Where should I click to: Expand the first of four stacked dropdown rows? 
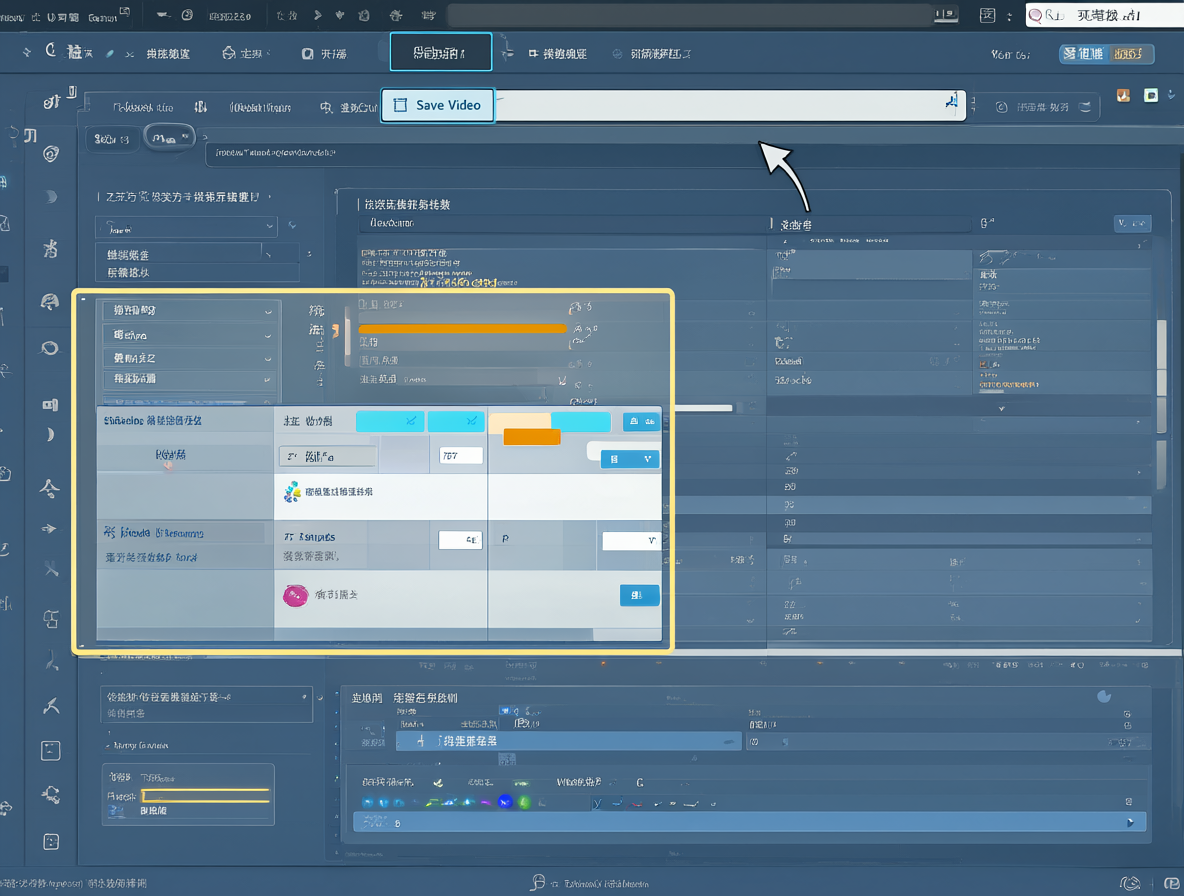click(189, 310)
